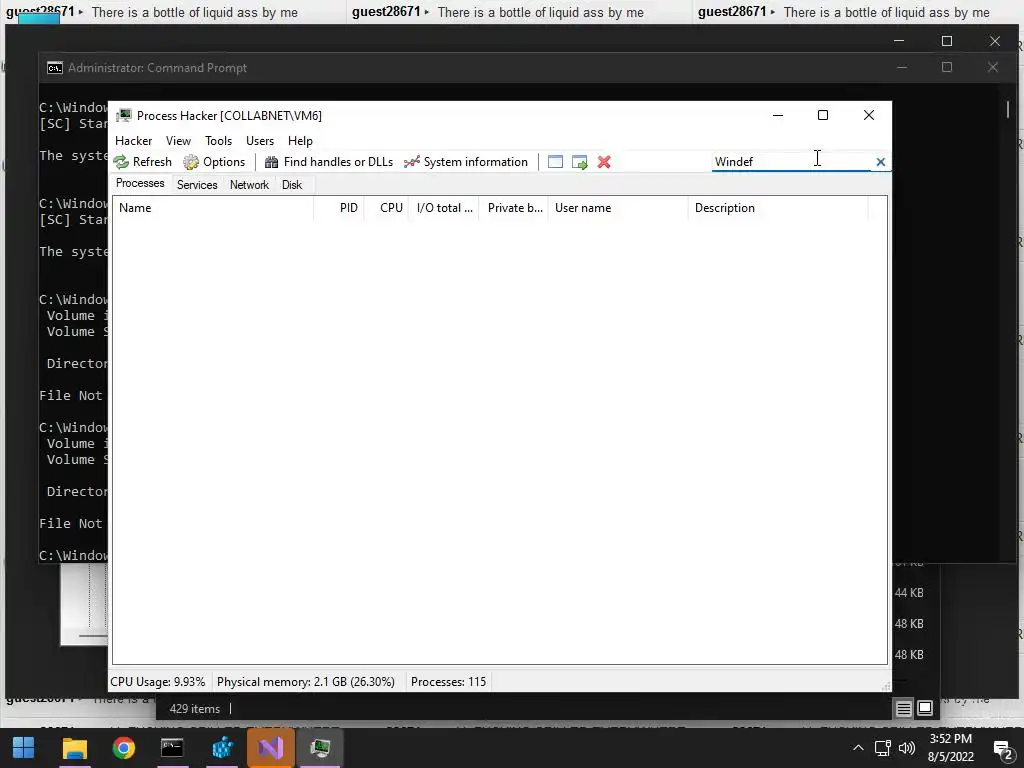Maximize the Process Hacker window
Viewport: 1024px width, 768px height.
[823, 115]
